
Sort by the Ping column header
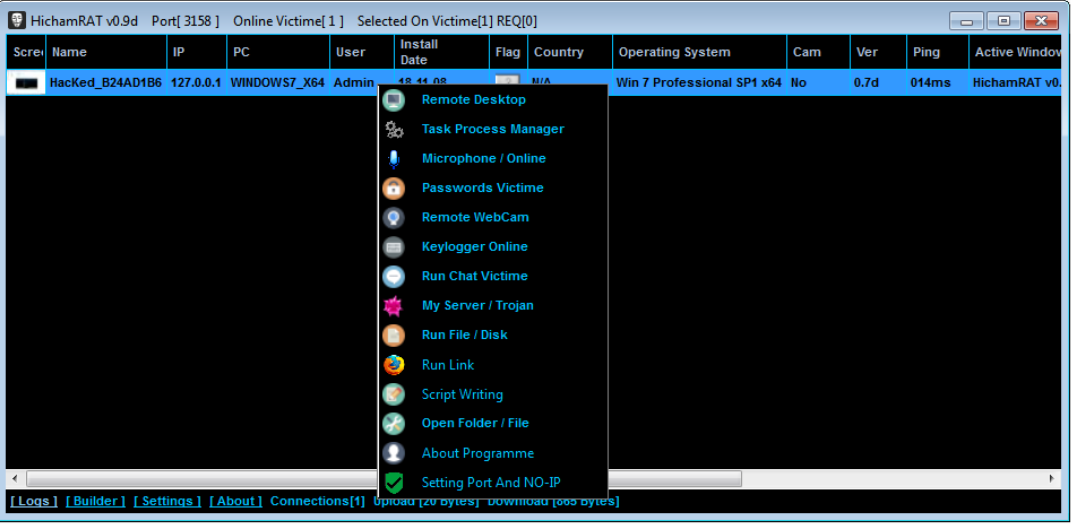click(x=938, y=52)
